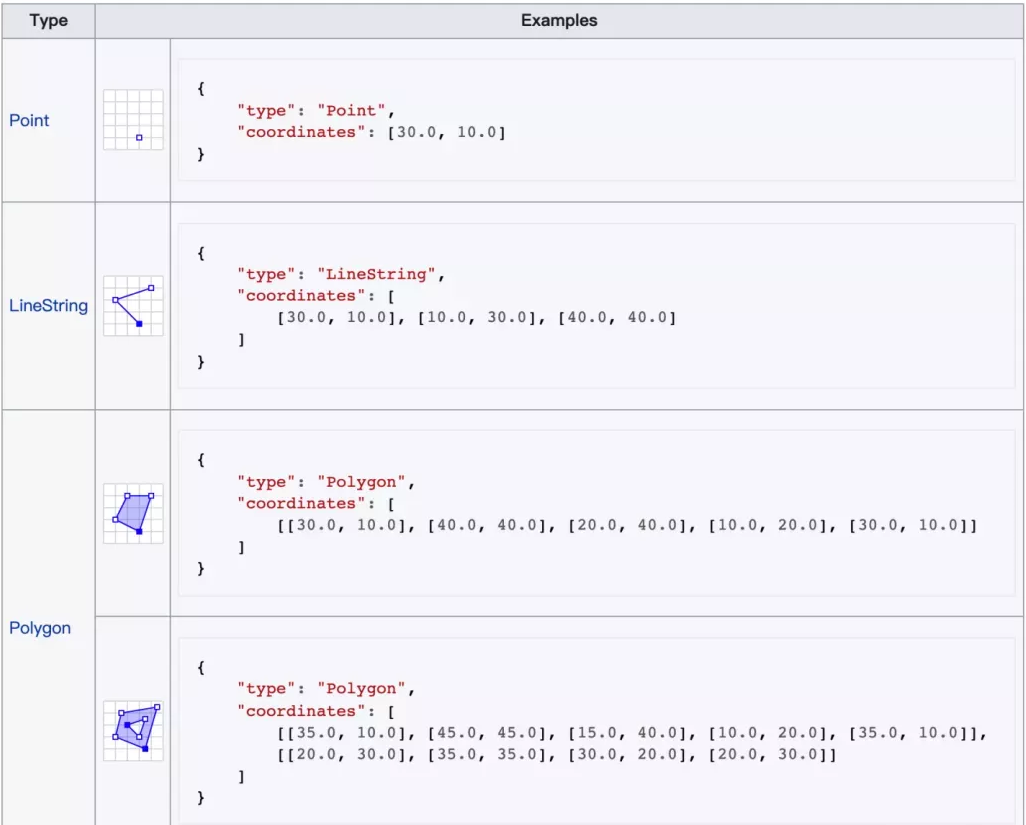
Task: Click the "type": "LineString" code line
Action: point(341,274)
